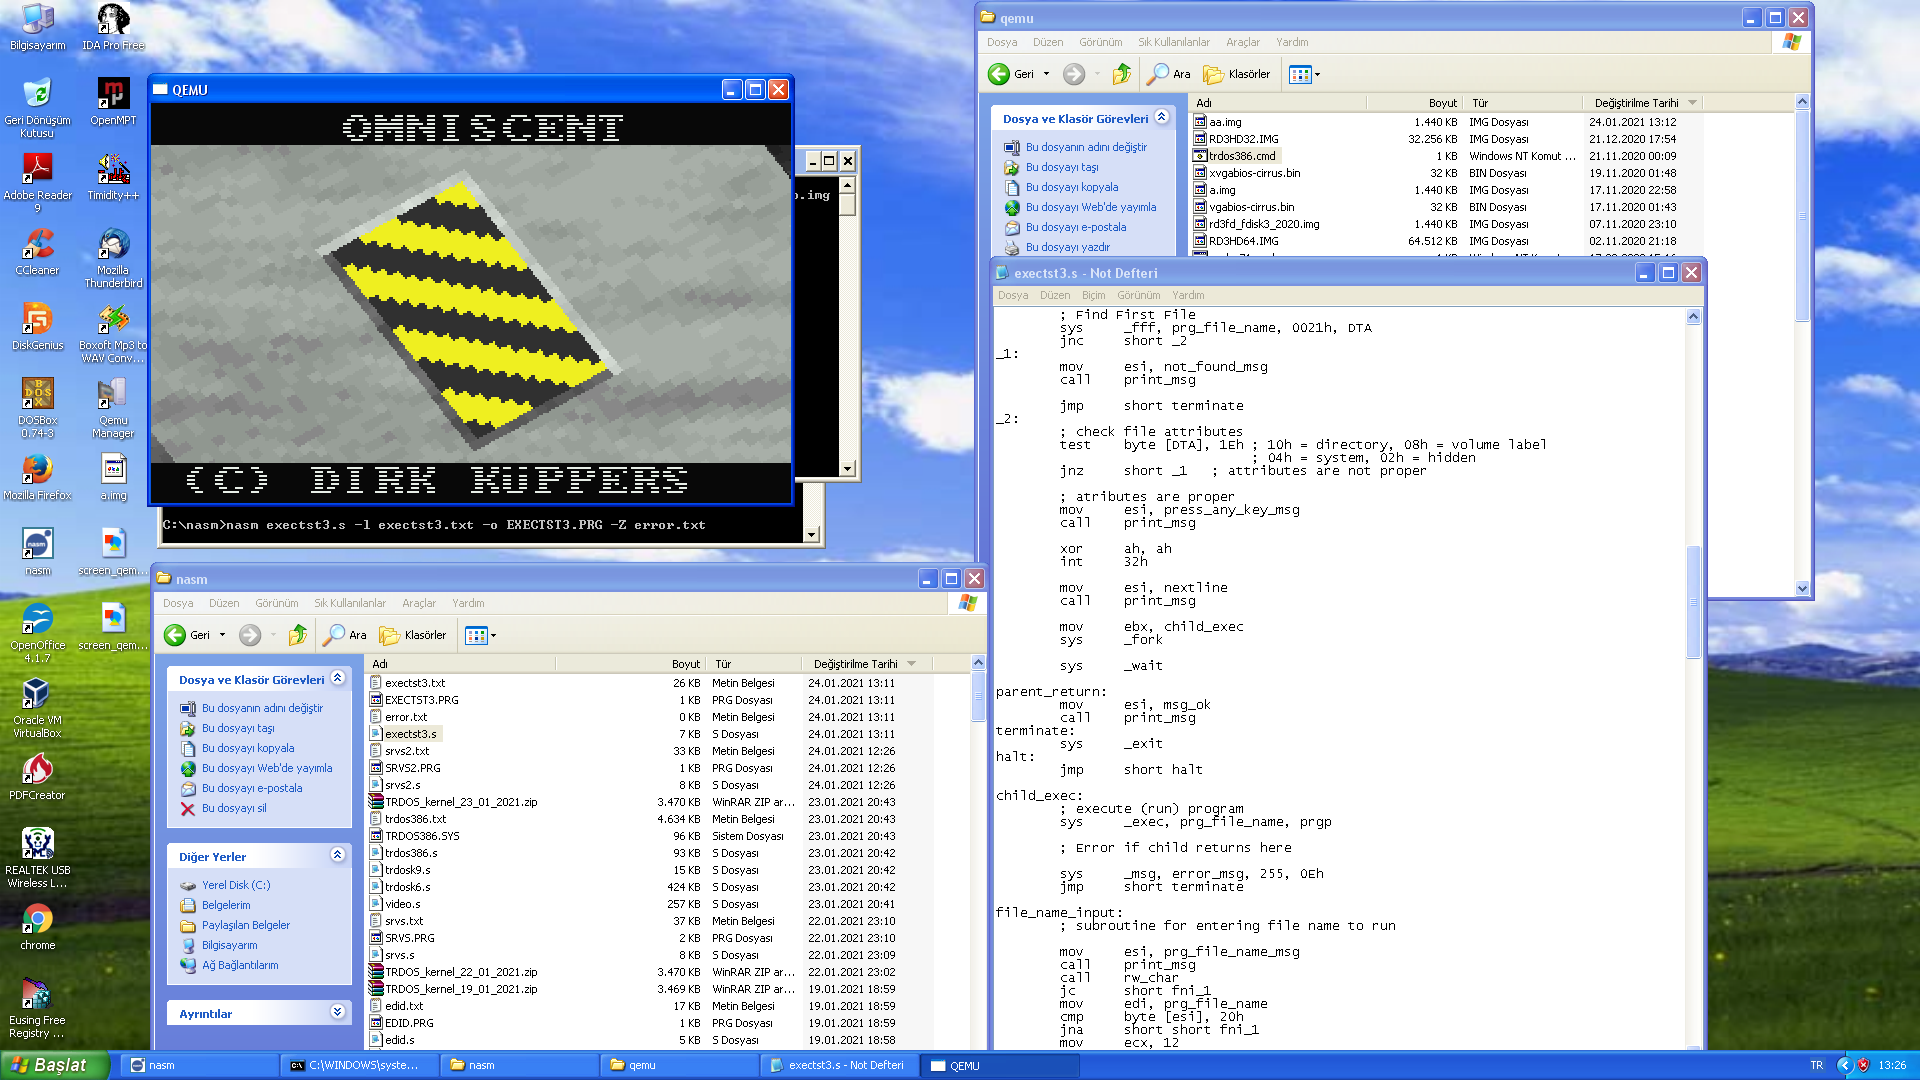This screenshot has width=1920, height=1080.
Task: Select the chrome desktop icon
Action: 37,927
